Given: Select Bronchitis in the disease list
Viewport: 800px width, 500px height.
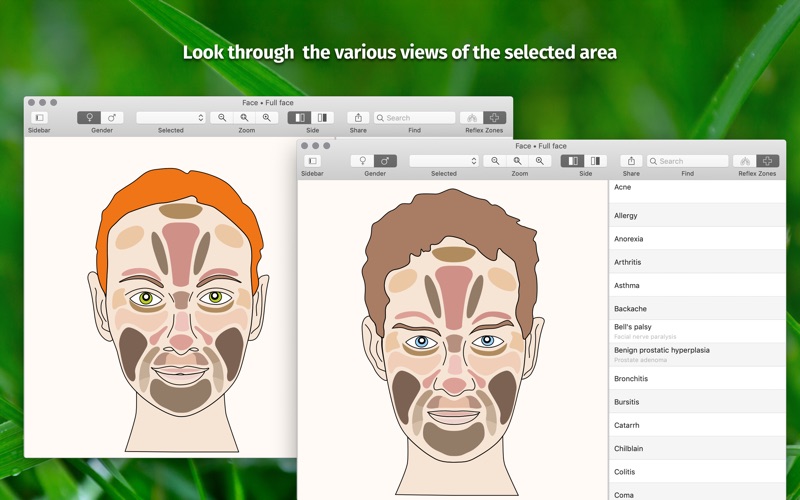Looking at the screenshot, I should (697, 379).
